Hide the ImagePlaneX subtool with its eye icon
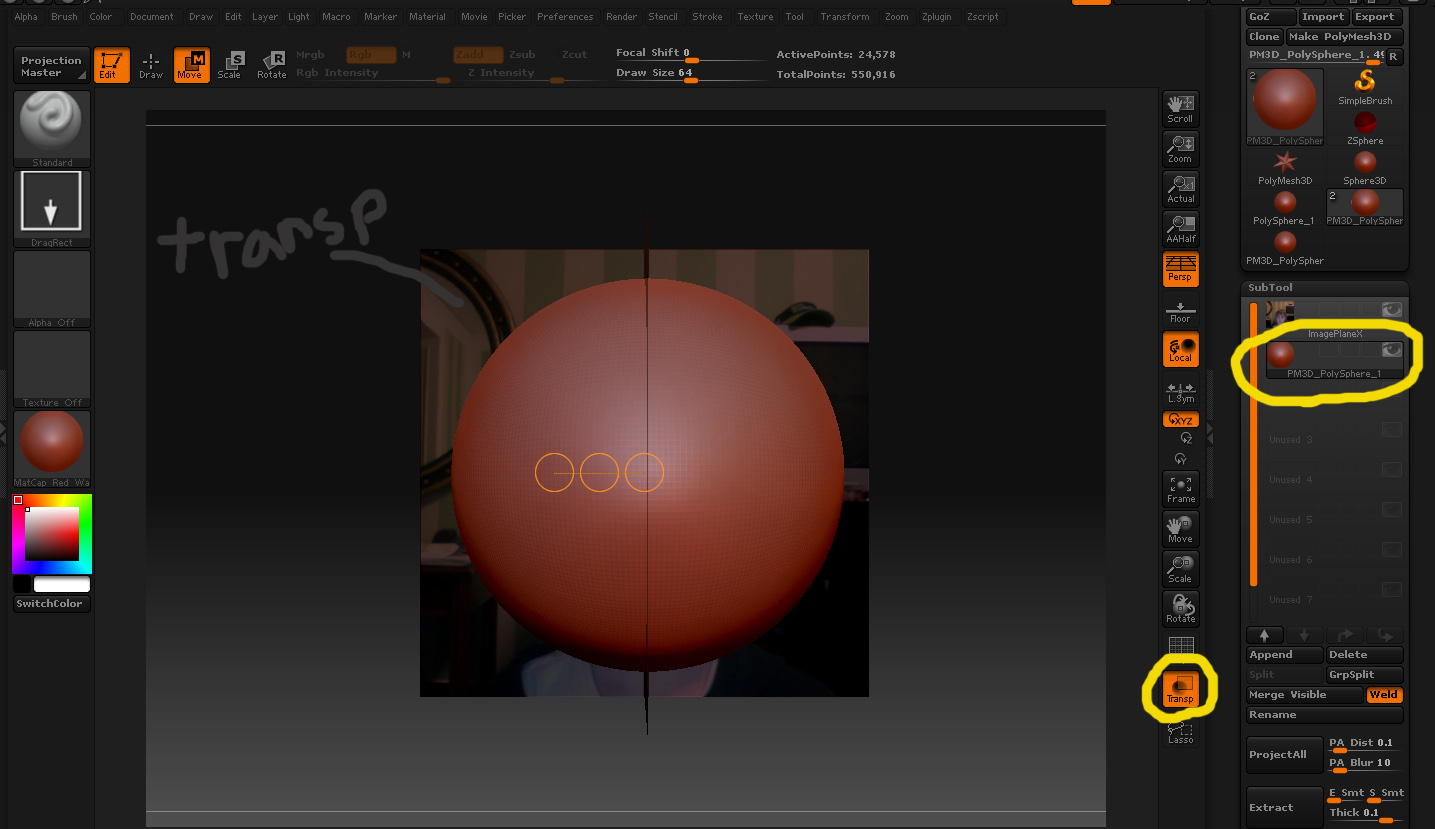This screenshot has width=1435, height=829. (x=1392, y=310)
